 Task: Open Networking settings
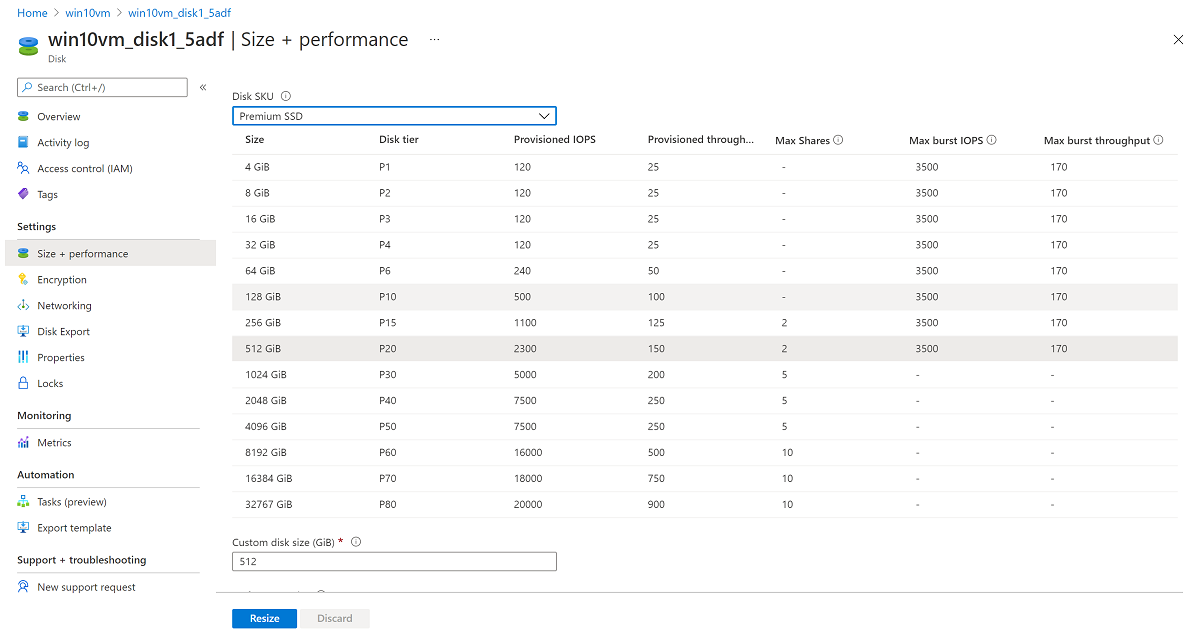pyautogui.click(x=67, y=305)
